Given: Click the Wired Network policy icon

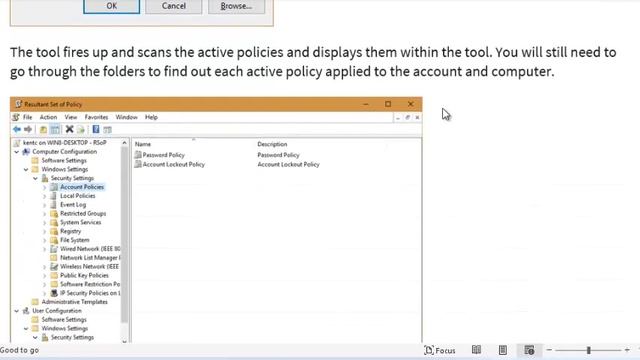Looking at the screenshot, I should pos(54,249).
